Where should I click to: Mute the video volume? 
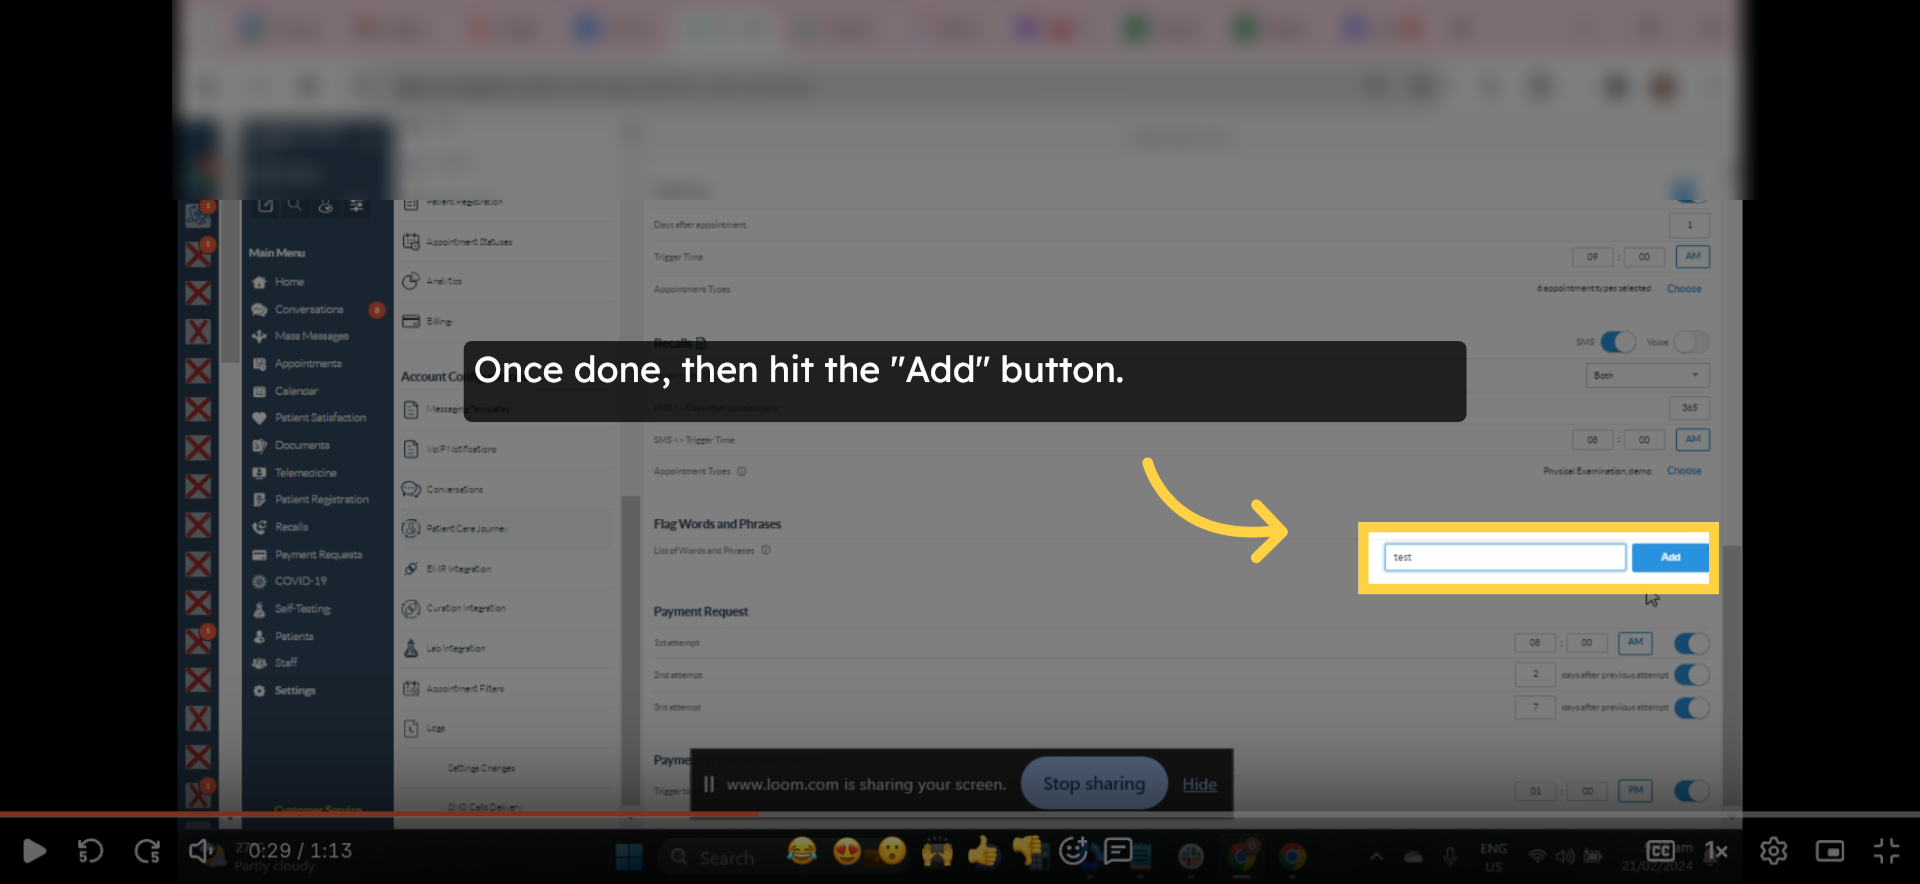pyautogui.click(x=200, y=851)
